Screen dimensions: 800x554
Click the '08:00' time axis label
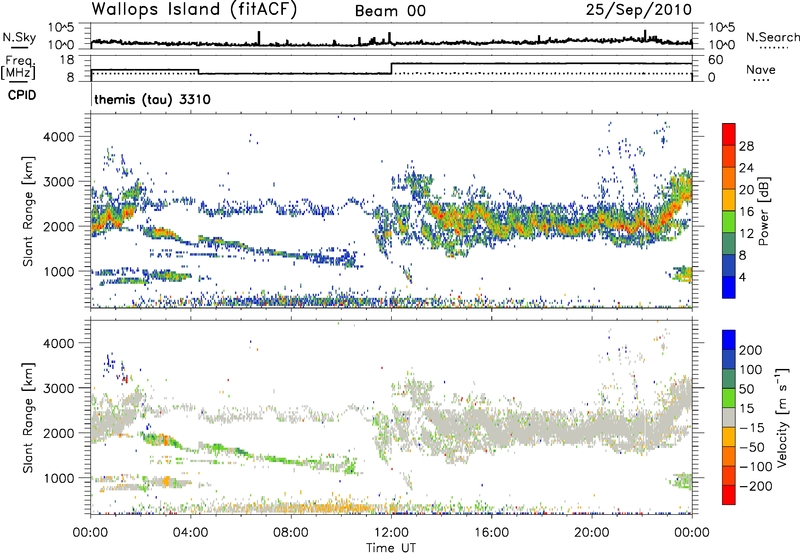tap(291, 533)
